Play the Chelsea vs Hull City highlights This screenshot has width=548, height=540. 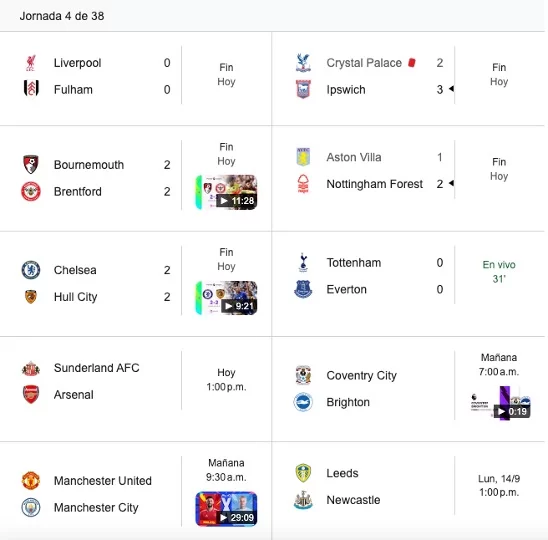coord(226,298)
